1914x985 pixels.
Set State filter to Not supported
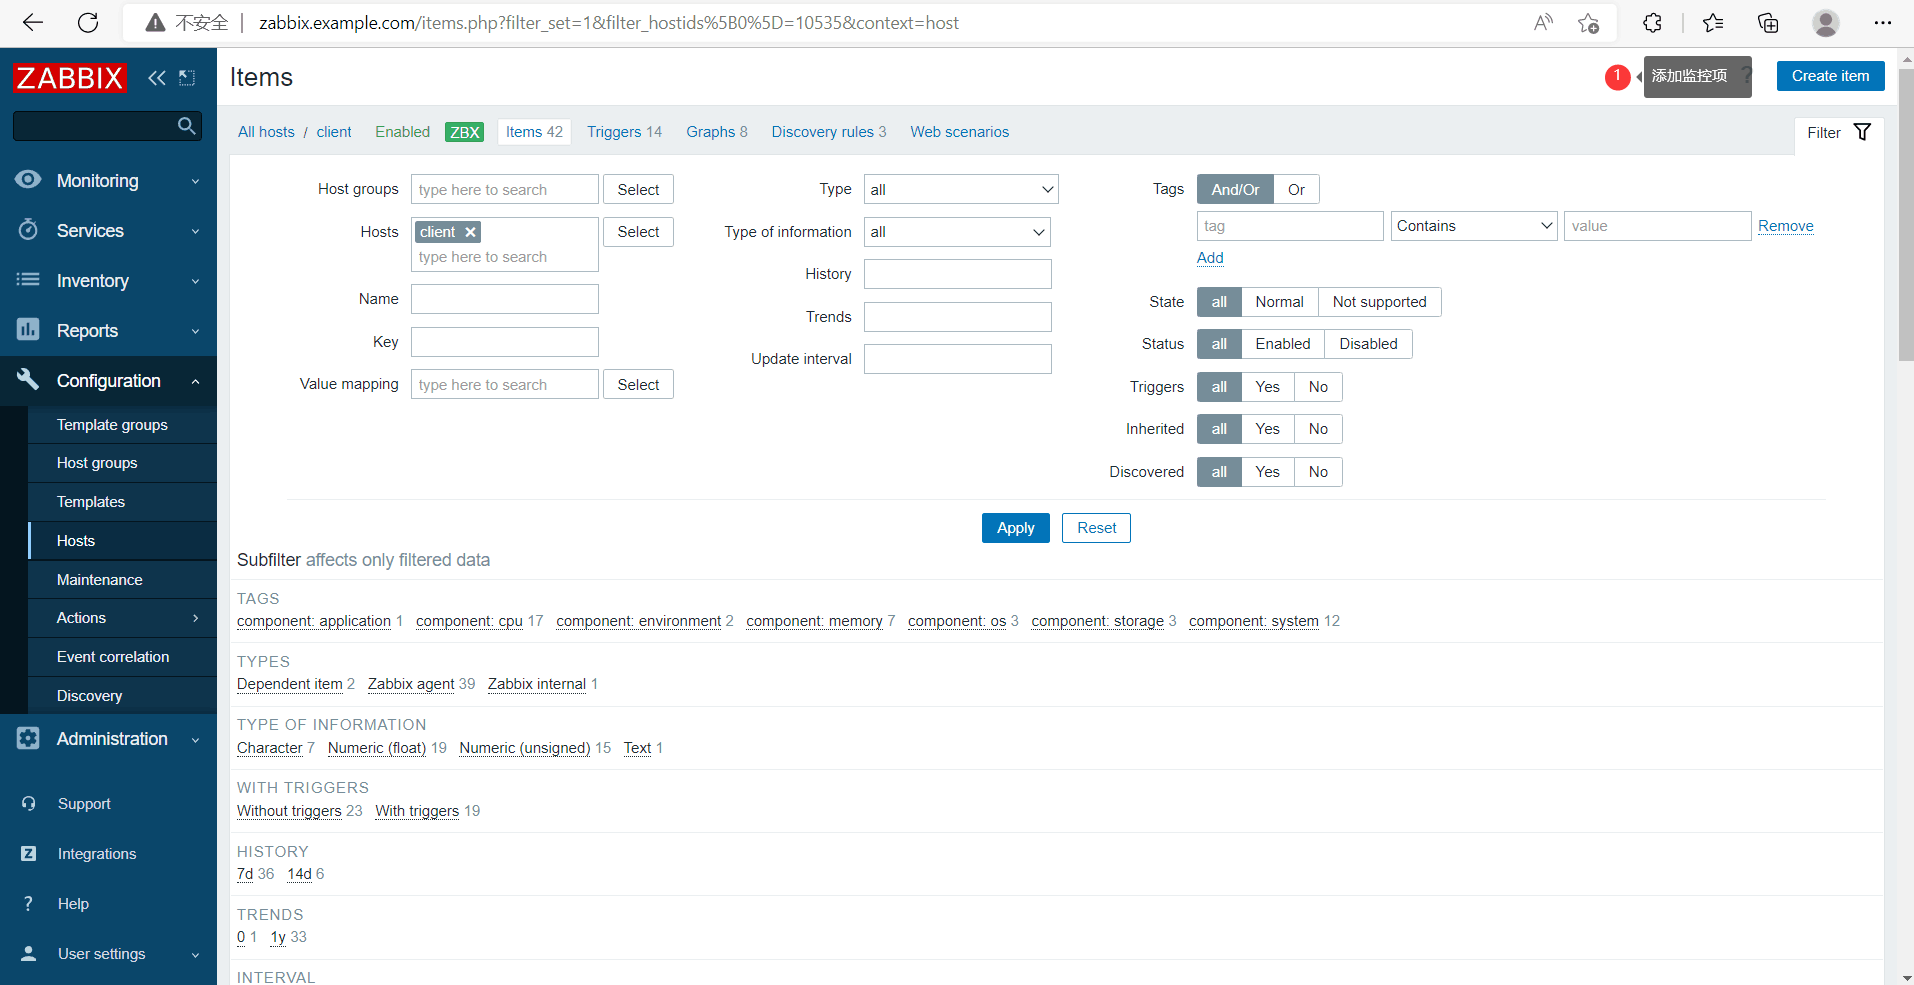[x=1379, y=302]
